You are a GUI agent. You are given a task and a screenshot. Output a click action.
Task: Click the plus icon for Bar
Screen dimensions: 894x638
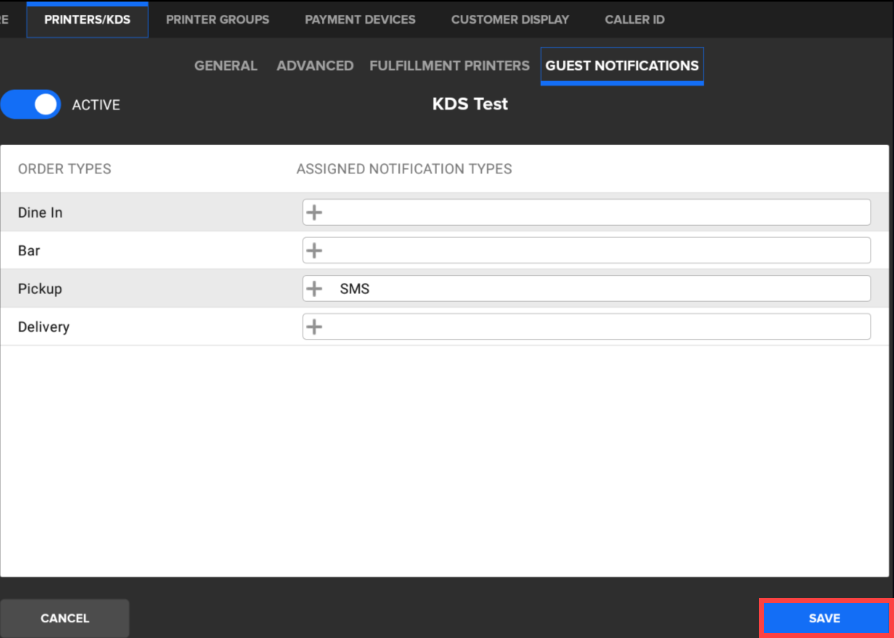click(314, 250)
